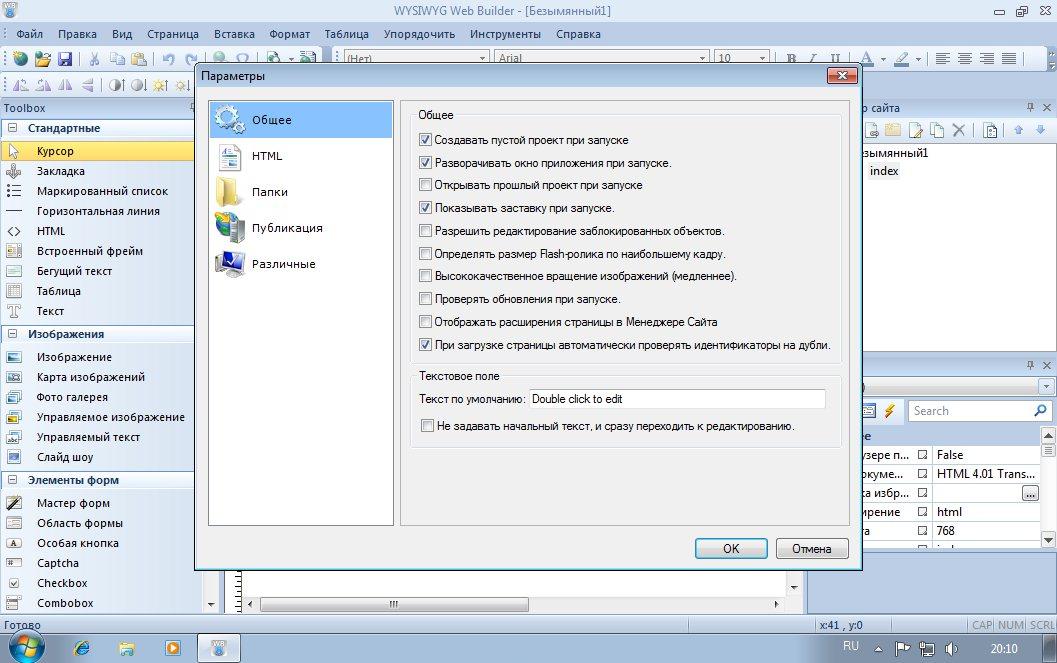
Task: Click the Paste clipboard icon
Action: tap(139, 59)
